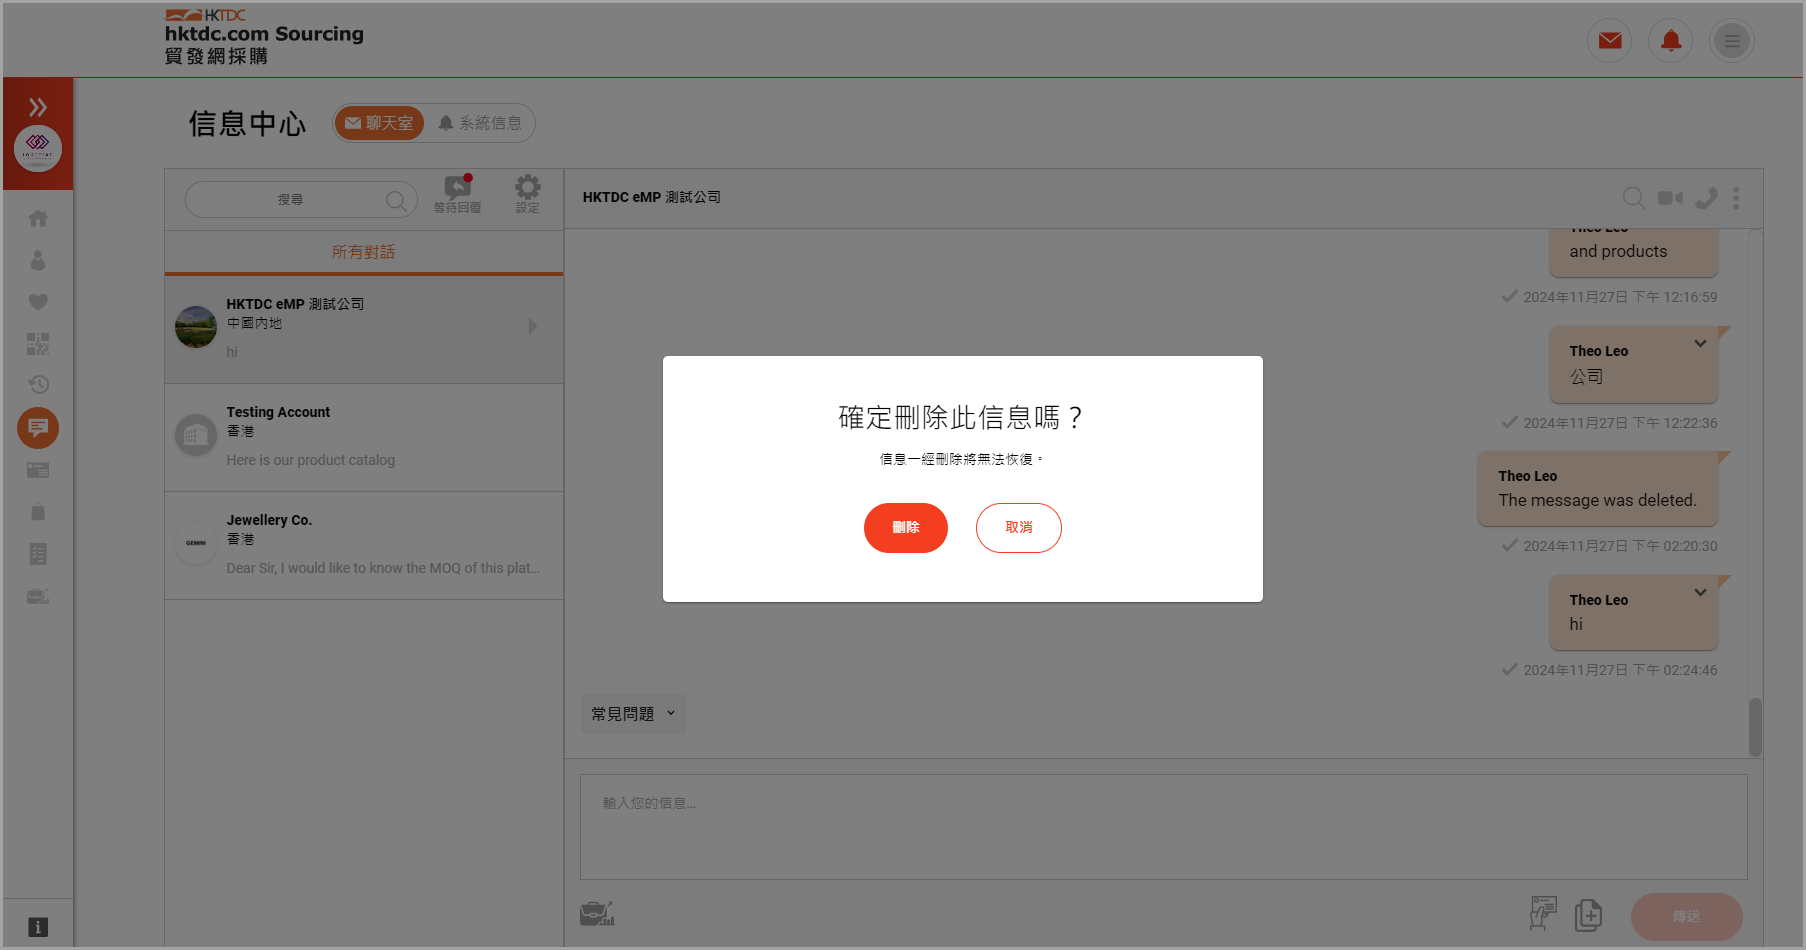Click the Jewellery Co. avatar thumbnail
This screenshot has height=950, width=1806.
pos(196,543)
